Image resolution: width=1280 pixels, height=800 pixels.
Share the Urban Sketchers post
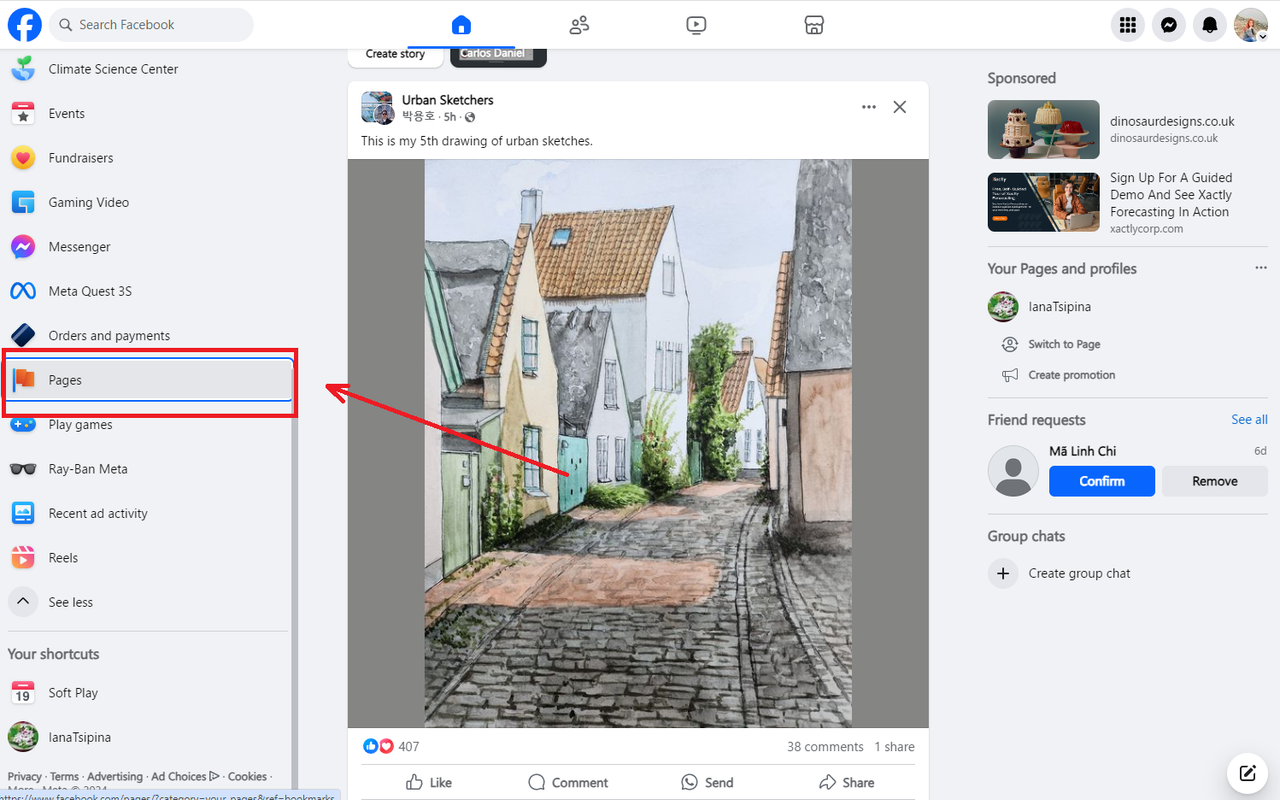point(846,783)
